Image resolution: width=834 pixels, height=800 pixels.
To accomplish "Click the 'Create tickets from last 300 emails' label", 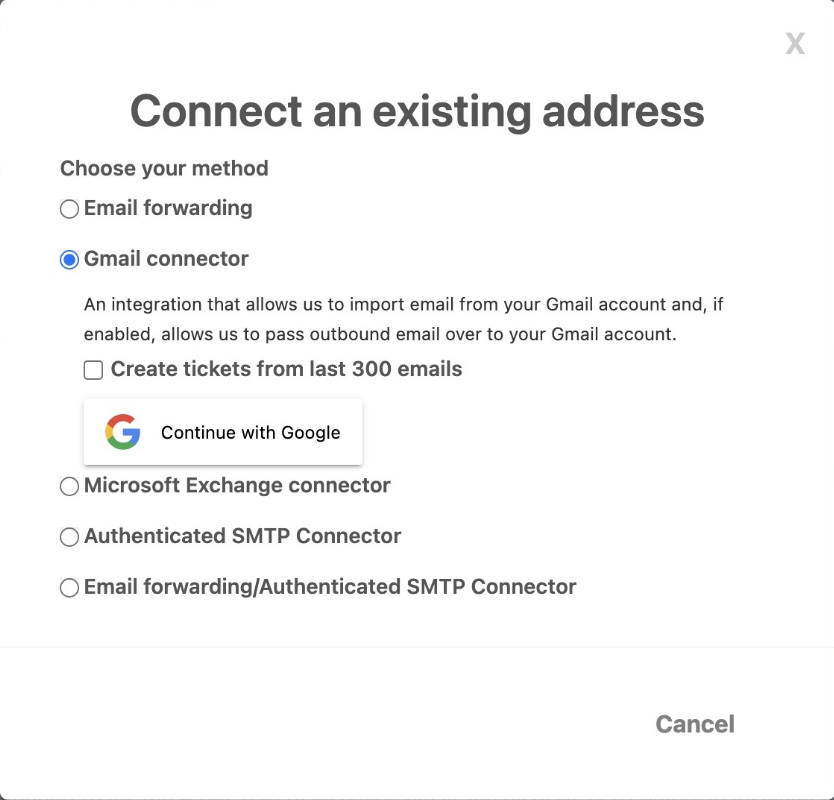I will tap(286, 369).
